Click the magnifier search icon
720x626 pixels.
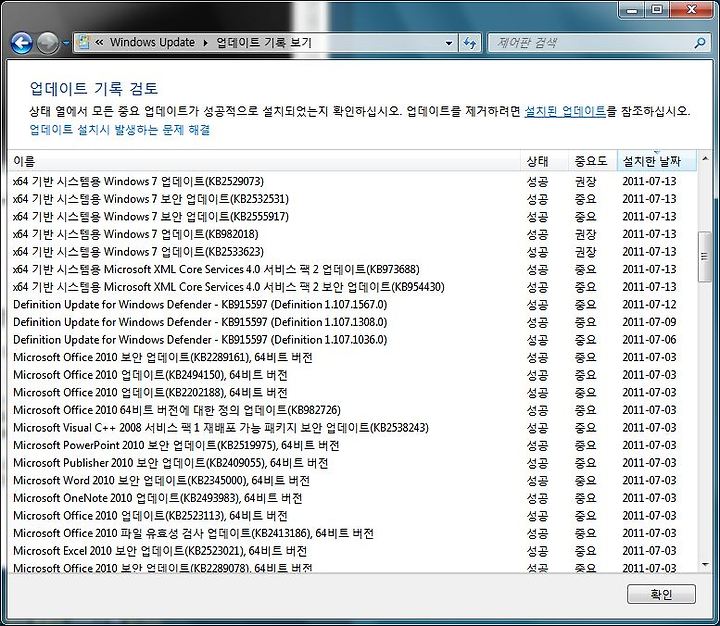coord(700,43)
